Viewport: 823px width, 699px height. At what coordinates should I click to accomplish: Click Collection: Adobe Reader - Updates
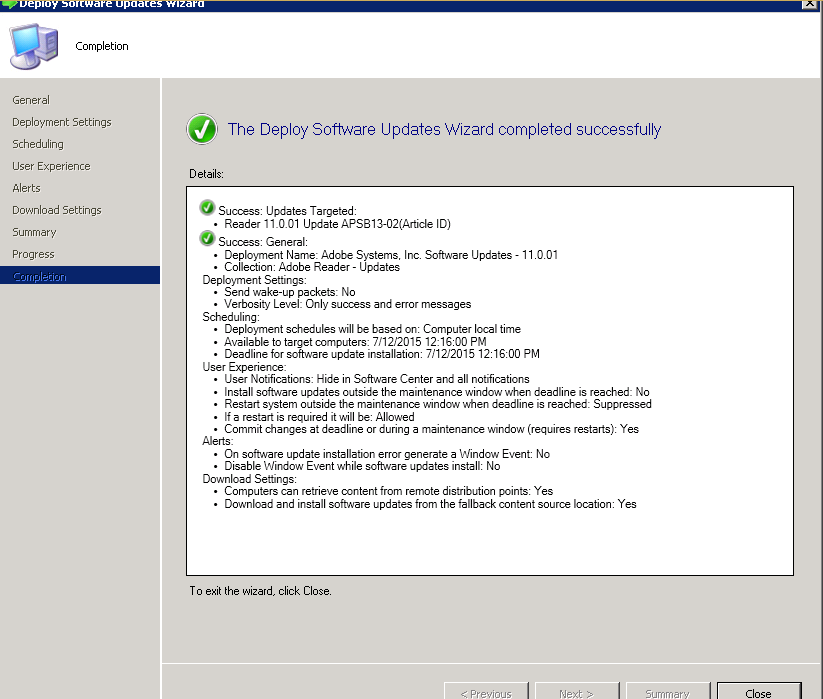pyautogui.click(x=312, y=267)
